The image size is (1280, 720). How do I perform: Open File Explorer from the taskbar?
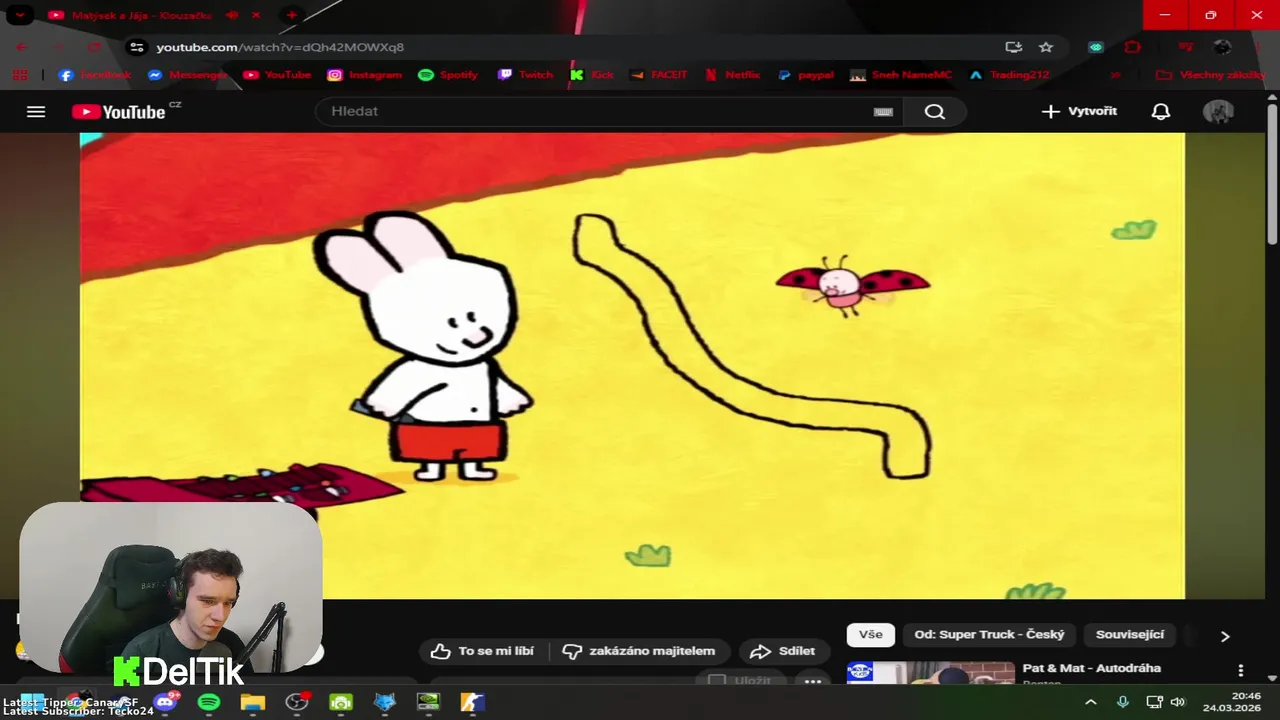[252, 702]
